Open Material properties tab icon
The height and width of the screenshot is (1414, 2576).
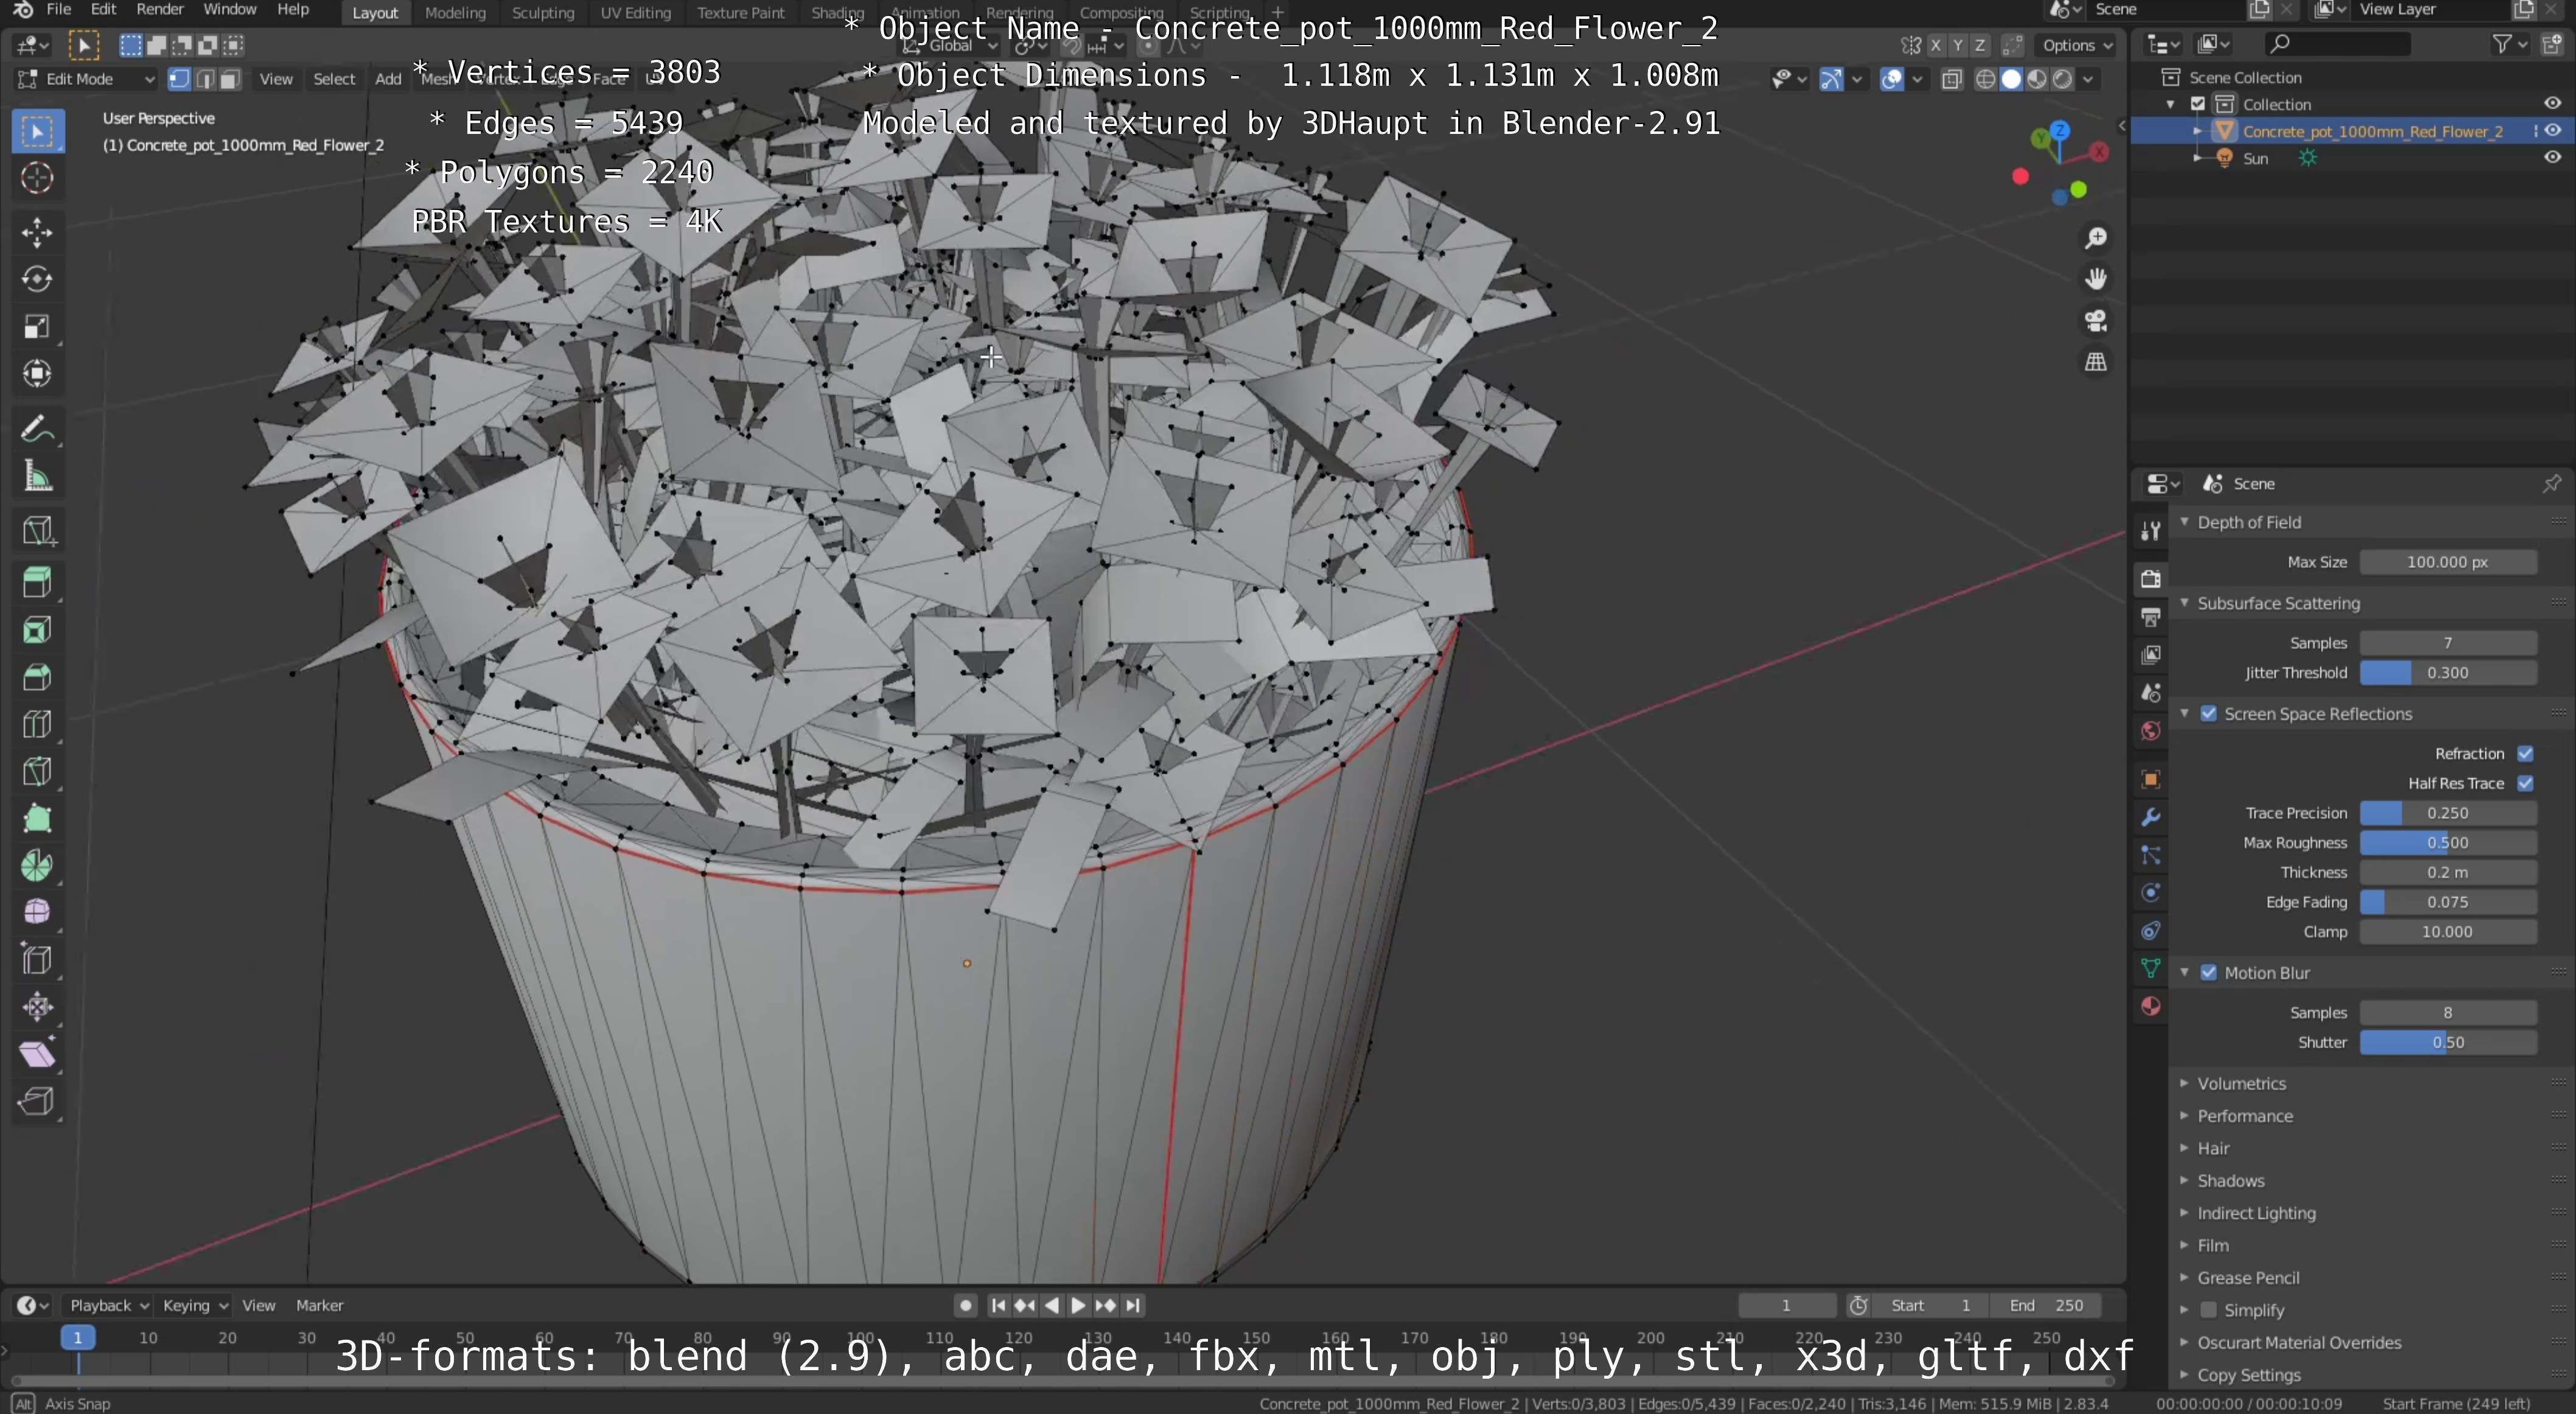2151,1007
